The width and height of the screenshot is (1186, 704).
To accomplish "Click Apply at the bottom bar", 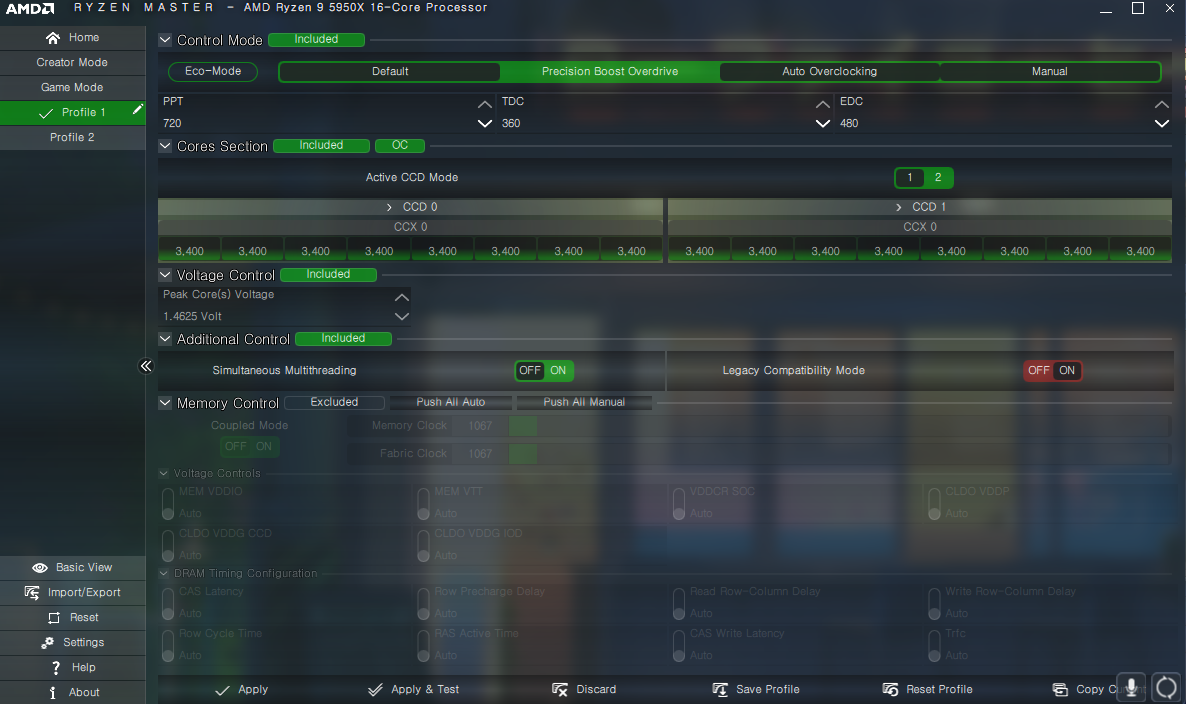I will point(242,690).
